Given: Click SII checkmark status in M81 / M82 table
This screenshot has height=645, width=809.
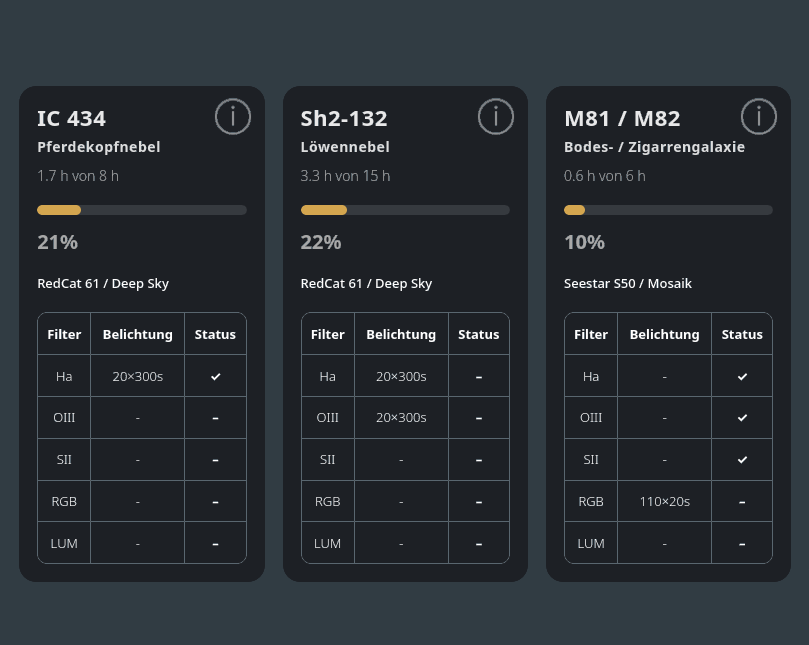Looking at the screenshot, I should 742,460.
